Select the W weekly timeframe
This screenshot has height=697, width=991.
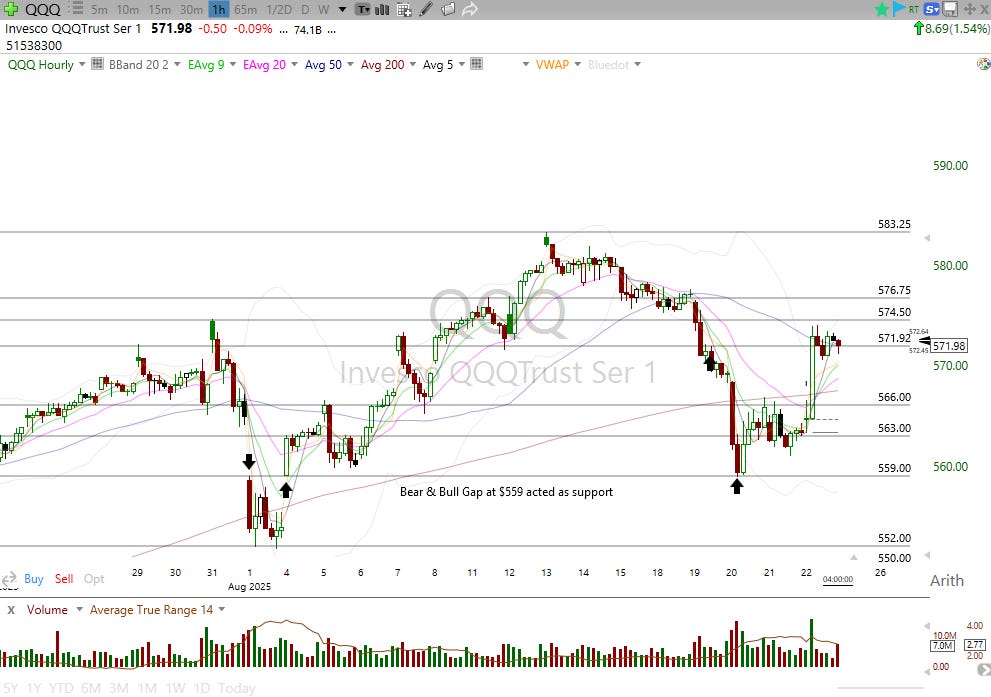pos(324,9)
